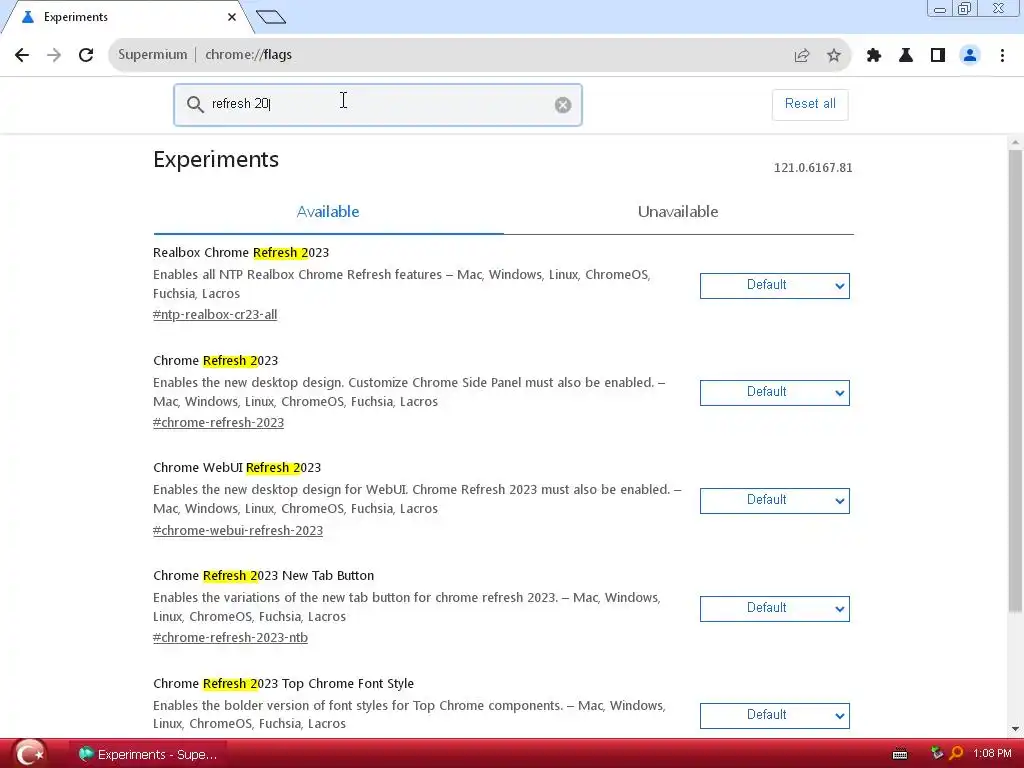Click the search magnifier icon in flags box
This screenshot has height=768, width=1024.
pos(195,104)
